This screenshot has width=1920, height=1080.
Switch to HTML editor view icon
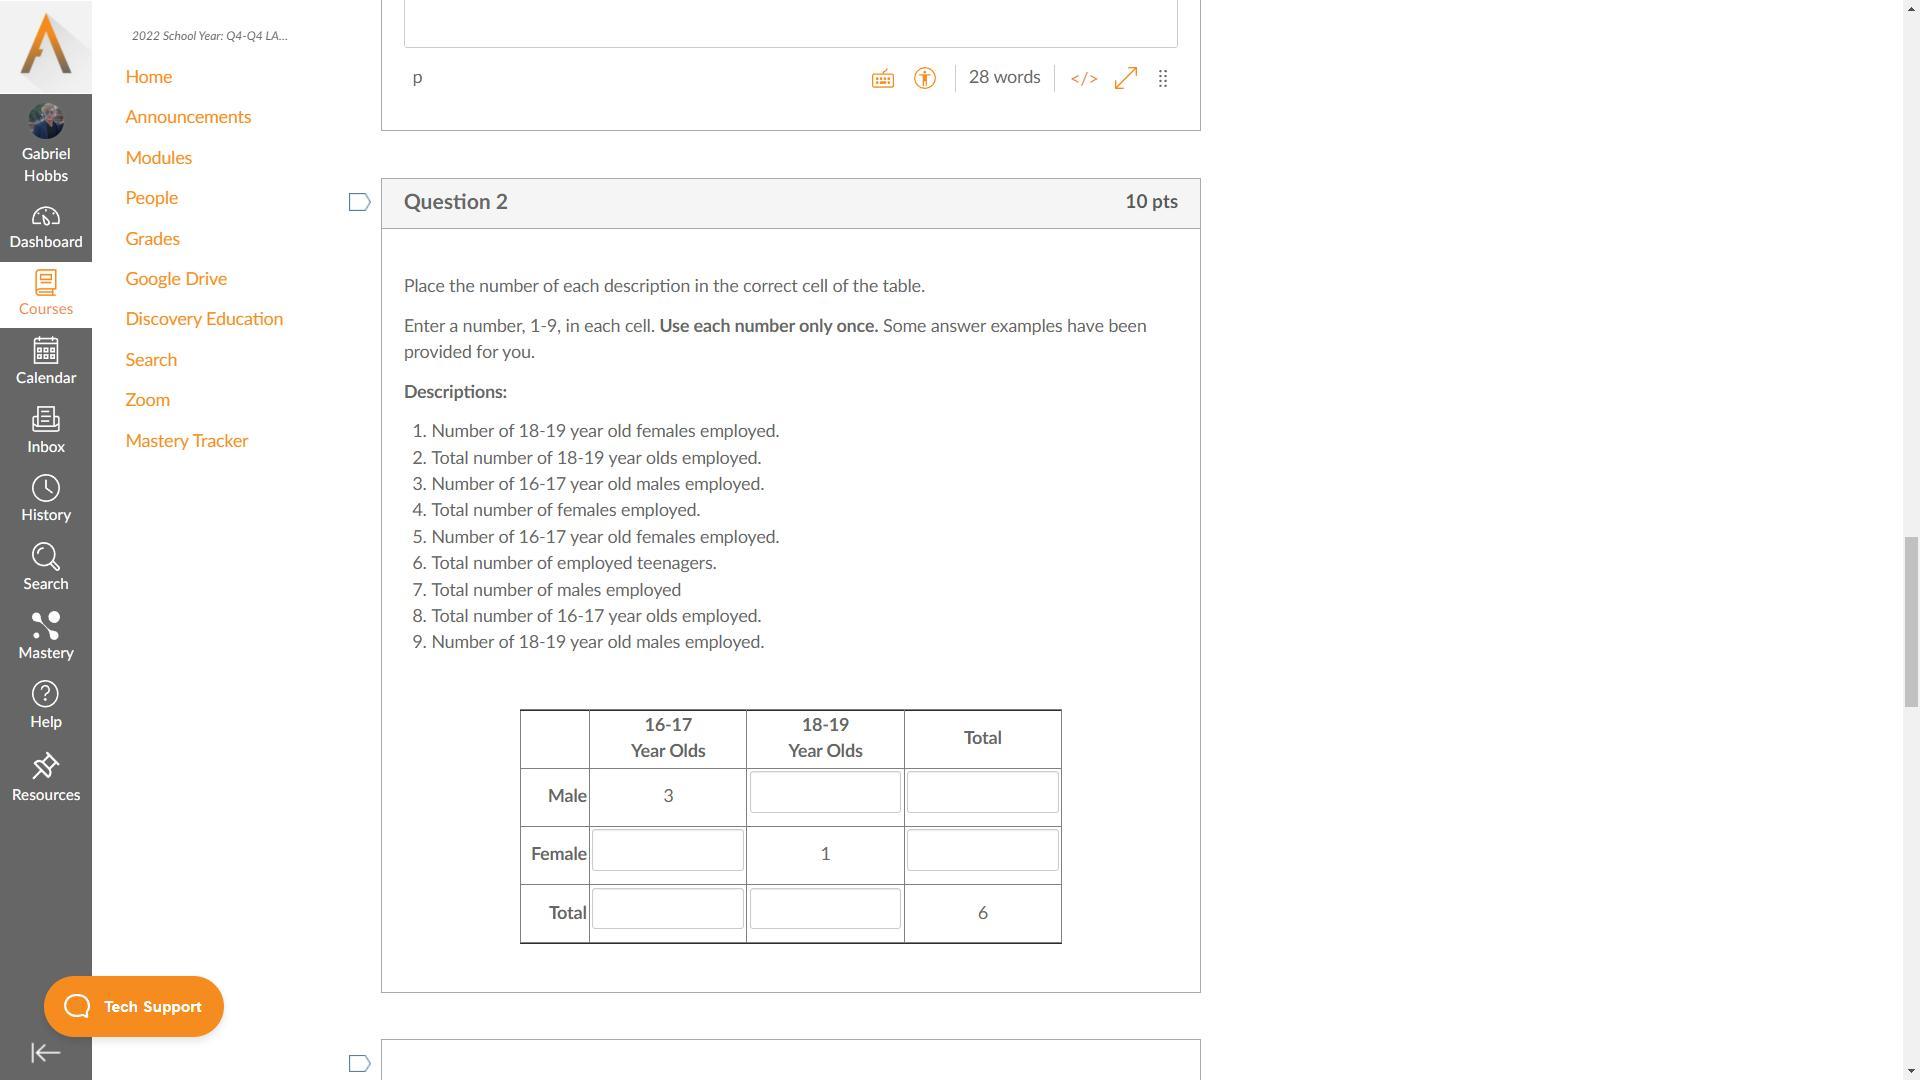(1084, 78)
